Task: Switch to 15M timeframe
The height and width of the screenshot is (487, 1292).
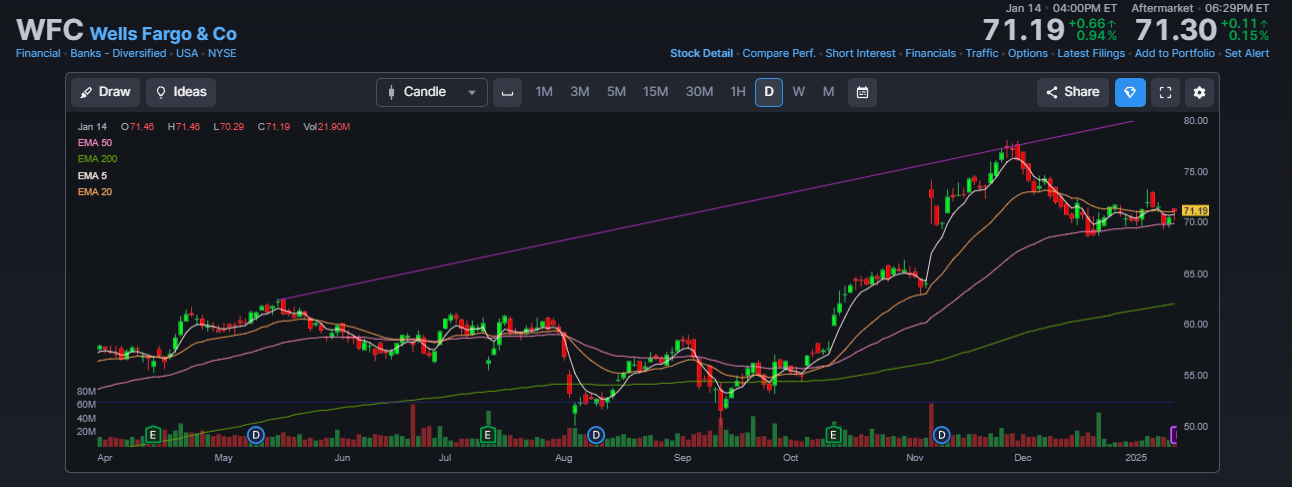Action: (656, 92)
